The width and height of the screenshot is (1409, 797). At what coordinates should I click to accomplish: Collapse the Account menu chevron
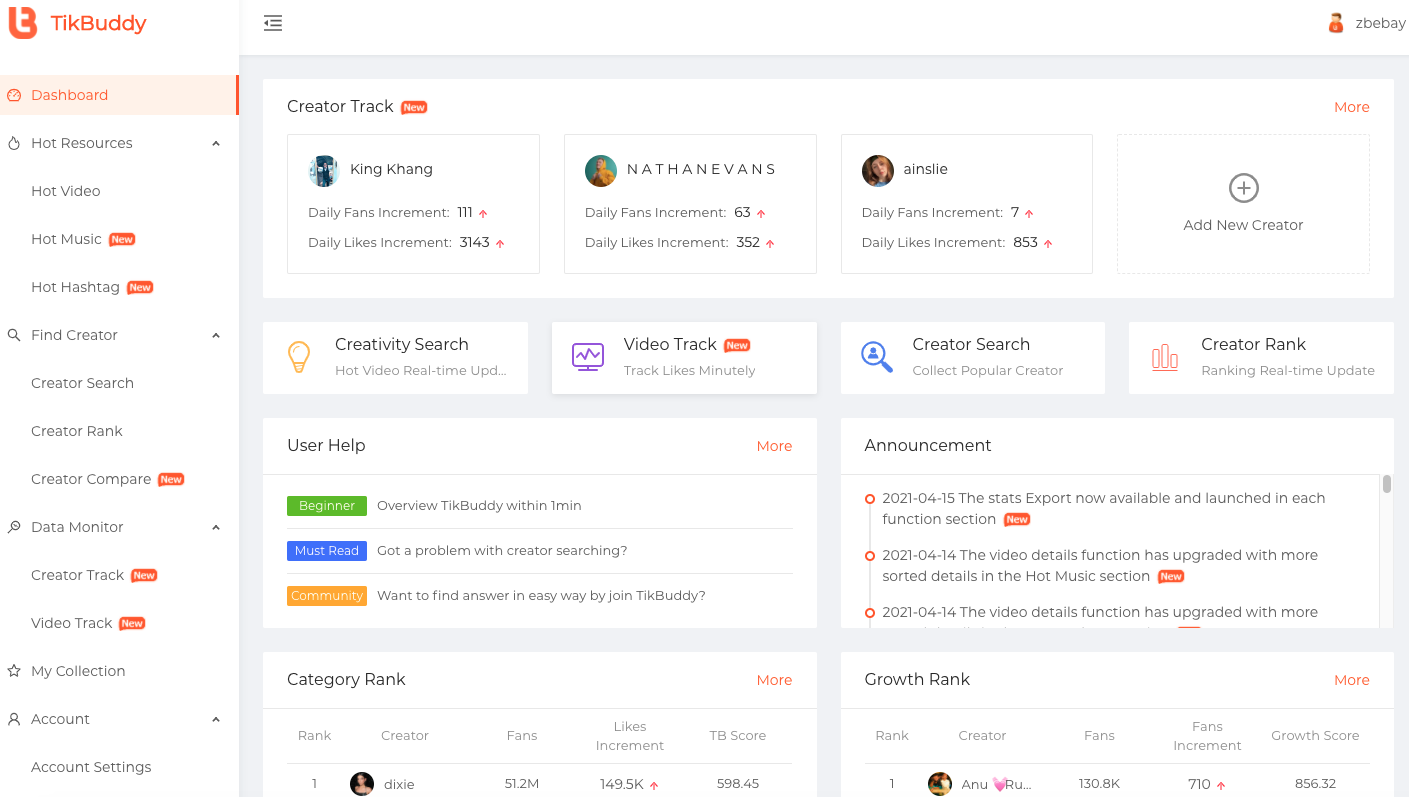tap(216, 719)
